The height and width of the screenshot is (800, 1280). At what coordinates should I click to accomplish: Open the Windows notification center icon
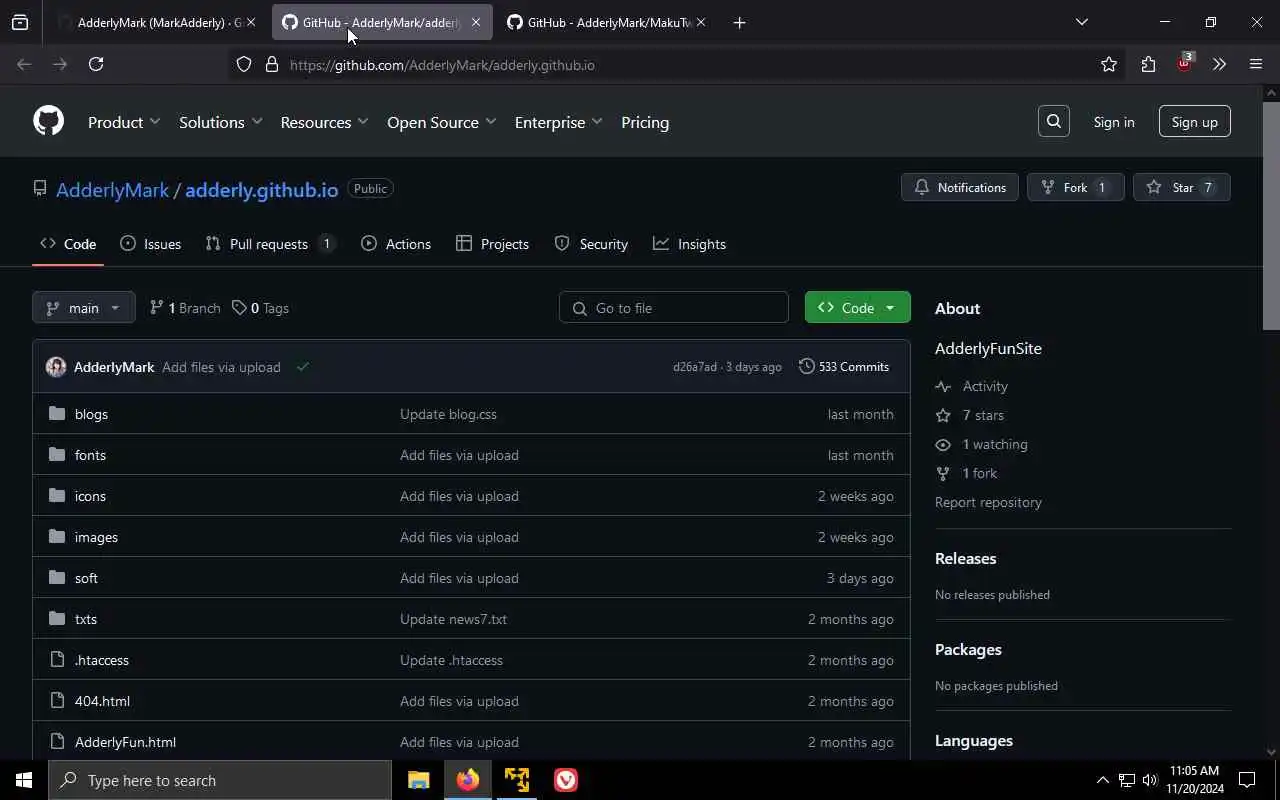1247,780
